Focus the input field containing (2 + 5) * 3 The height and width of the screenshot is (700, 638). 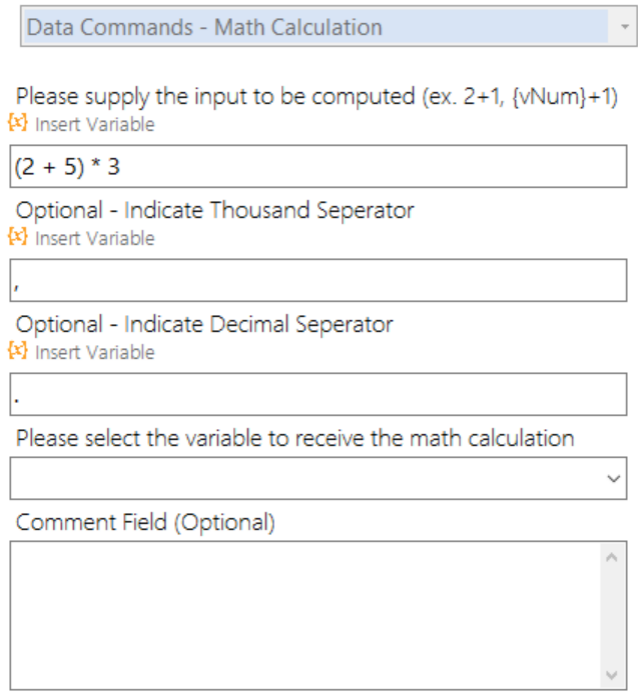click(318, 166)
